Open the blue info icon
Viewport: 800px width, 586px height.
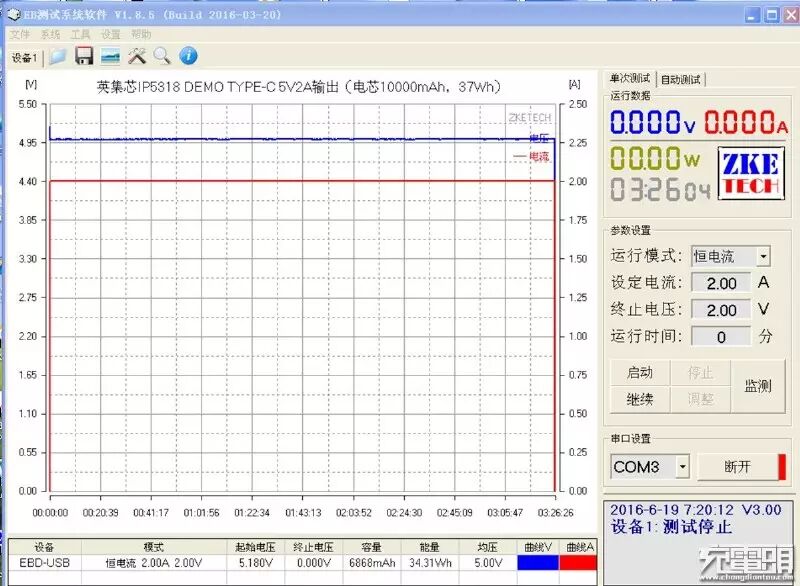(x=188, y=56)
